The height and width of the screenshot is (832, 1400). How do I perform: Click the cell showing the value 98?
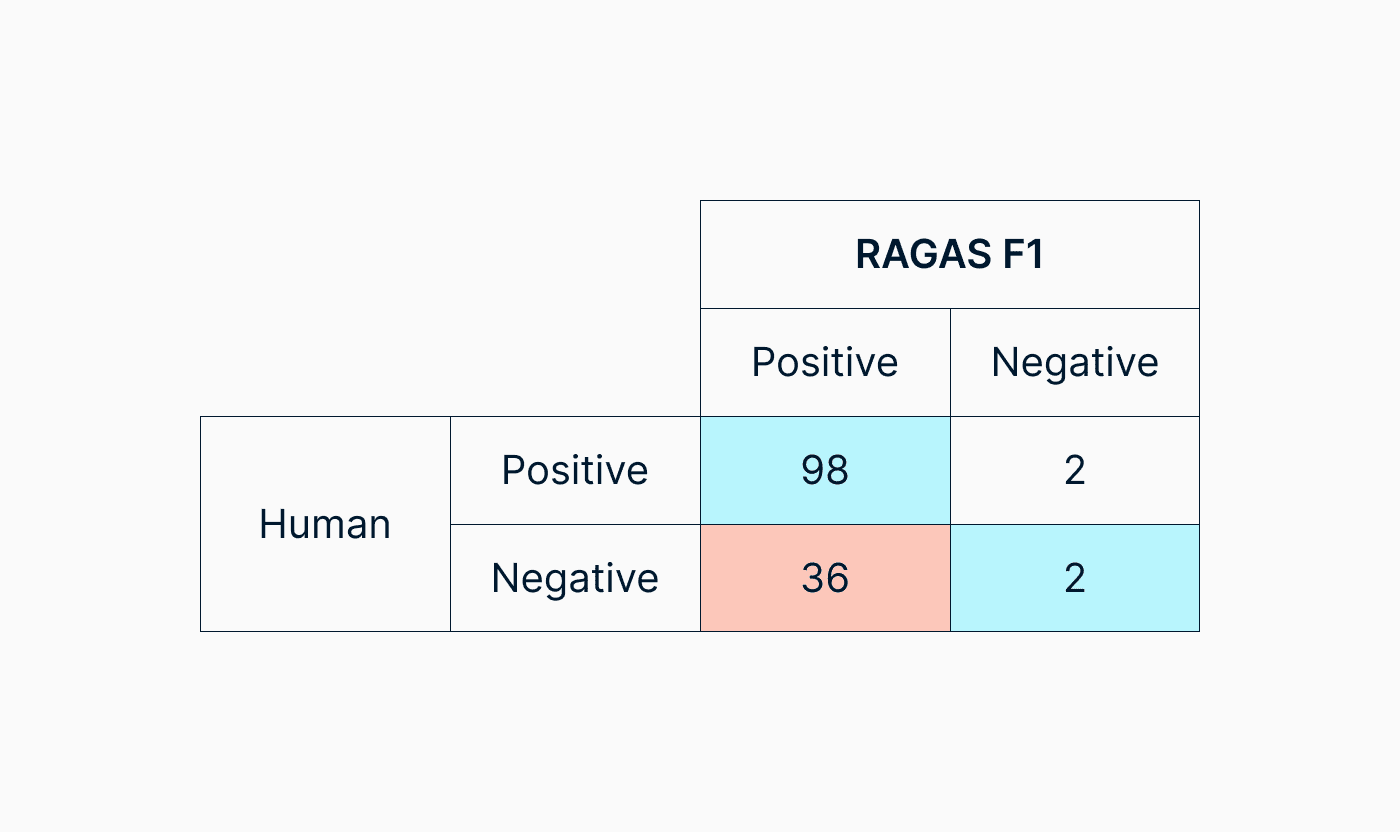pos(825,470)
